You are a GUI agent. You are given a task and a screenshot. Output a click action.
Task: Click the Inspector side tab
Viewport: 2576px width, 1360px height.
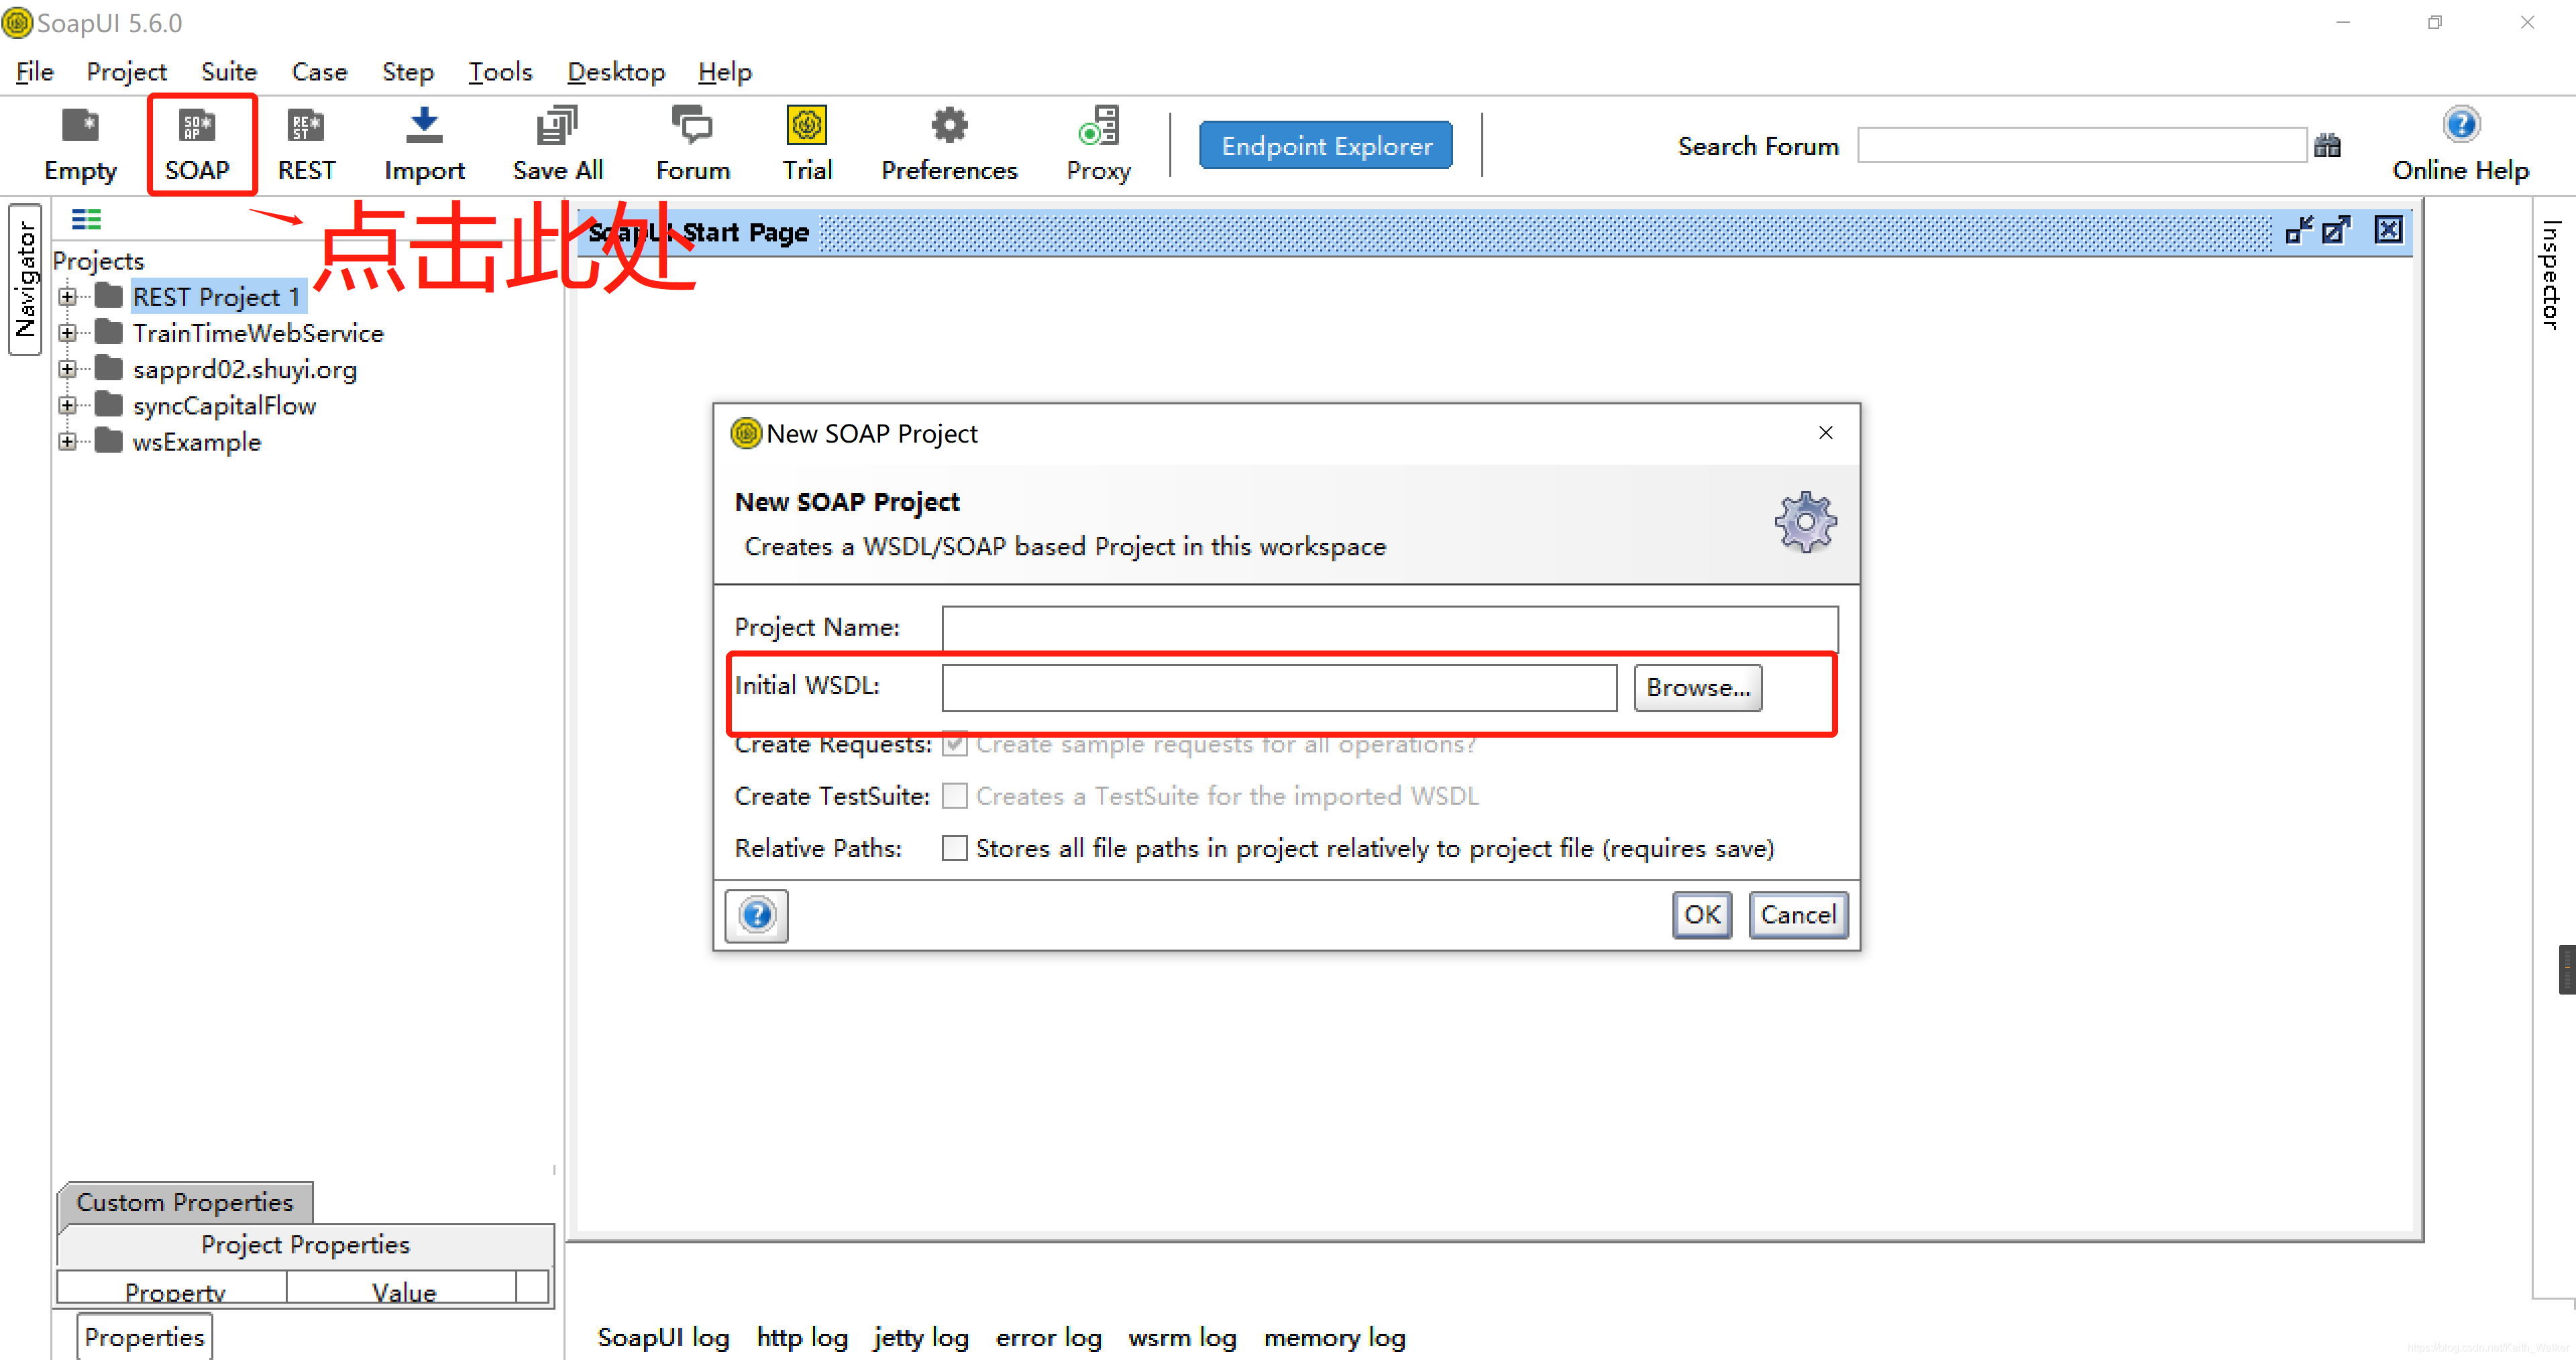[2551, 275]
